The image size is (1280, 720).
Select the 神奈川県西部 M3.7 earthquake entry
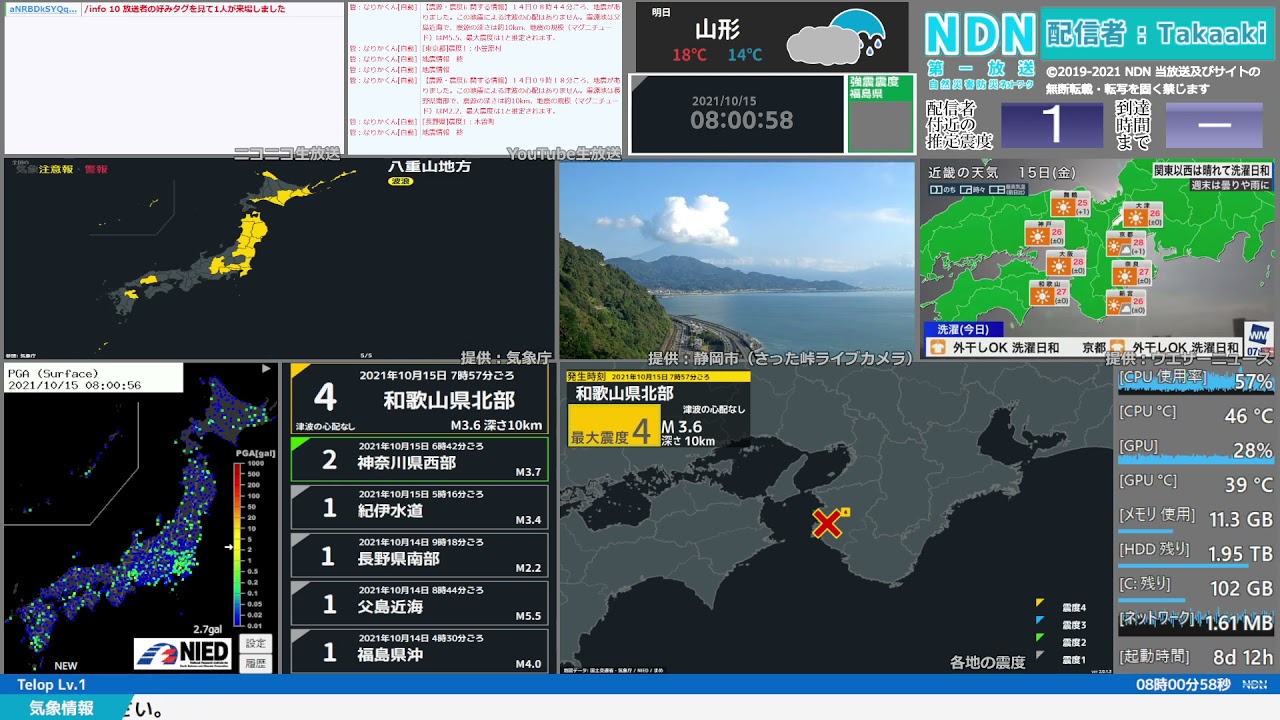(x=419, y=461)
